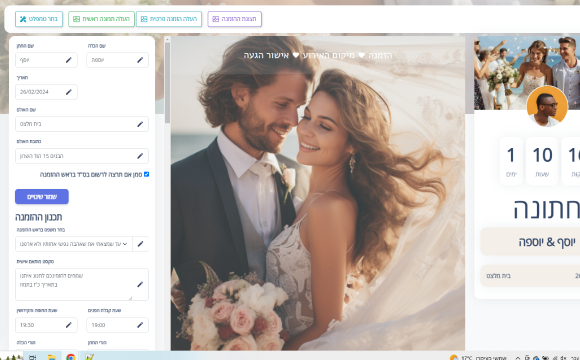The image size is (580, 360).
Task: Click the preview scrollbar up arrow
Action: tap(167, 39)
